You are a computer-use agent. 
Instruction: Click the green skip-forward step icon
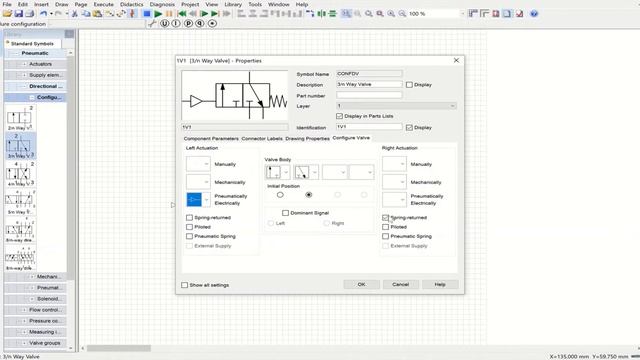click(x=215, y=13)
